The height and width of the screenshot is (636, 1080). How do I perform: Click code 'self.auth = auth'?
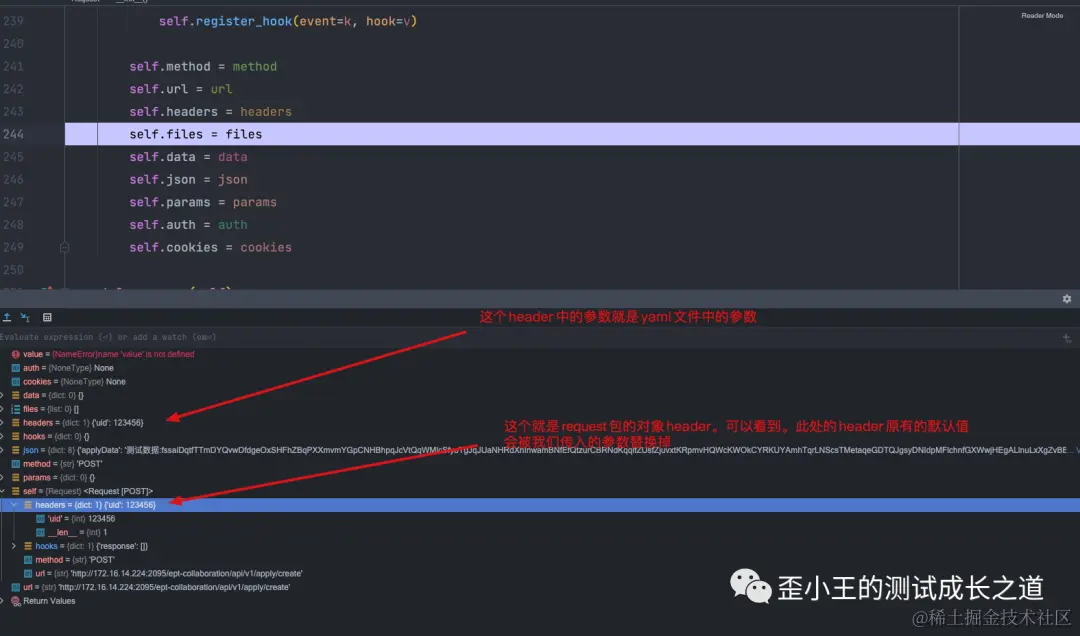pos(188,225)
